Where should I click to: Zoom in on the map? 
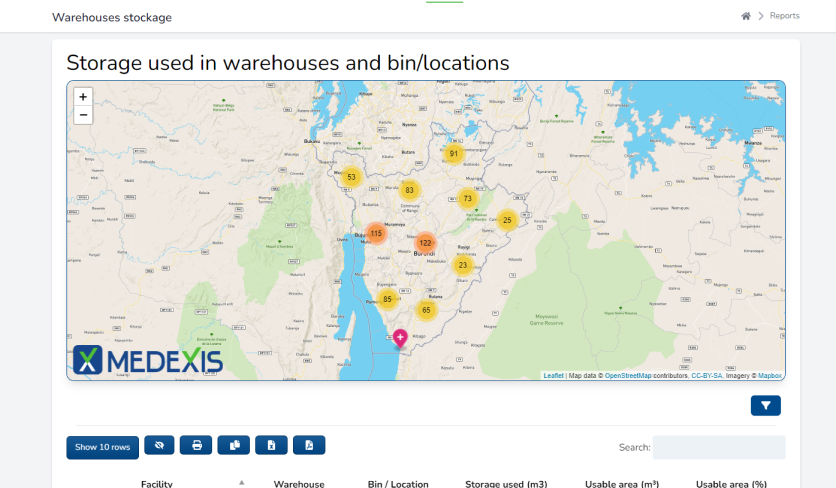(83, 97)
